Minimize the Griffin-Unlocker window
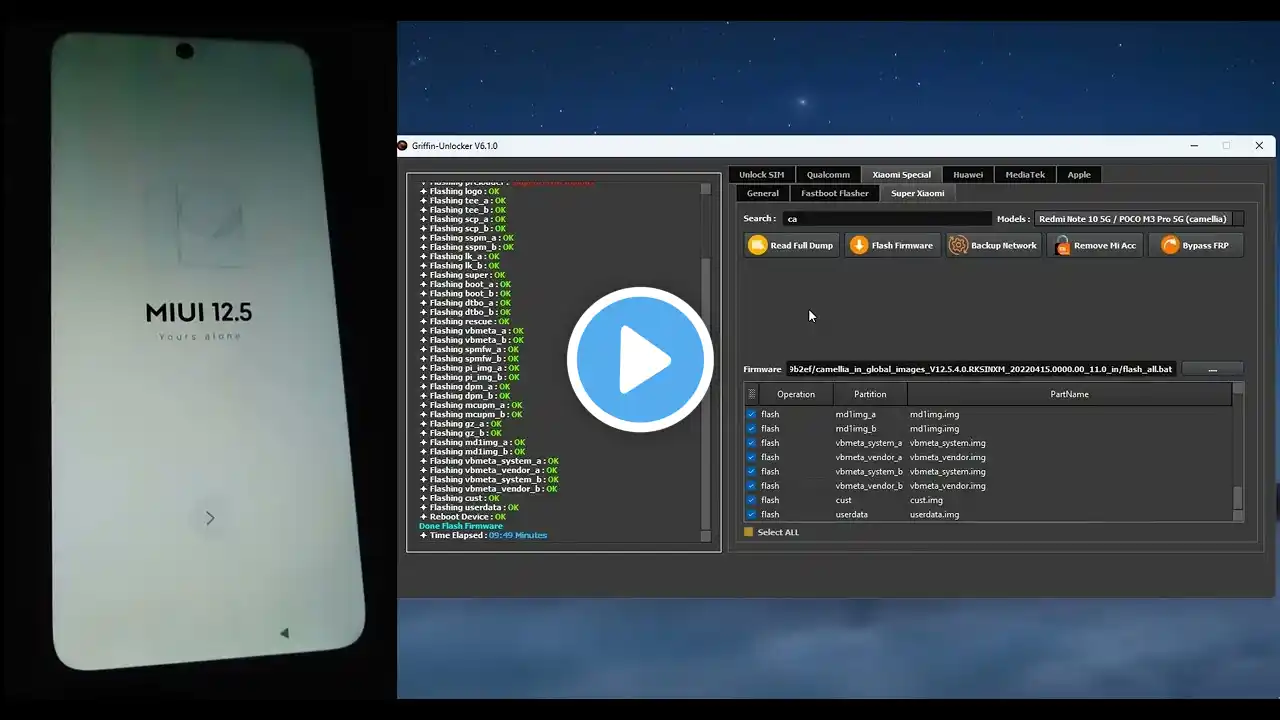This screenshot has height=720, width=1280. pyautogui.click(x=1194, y=146)
